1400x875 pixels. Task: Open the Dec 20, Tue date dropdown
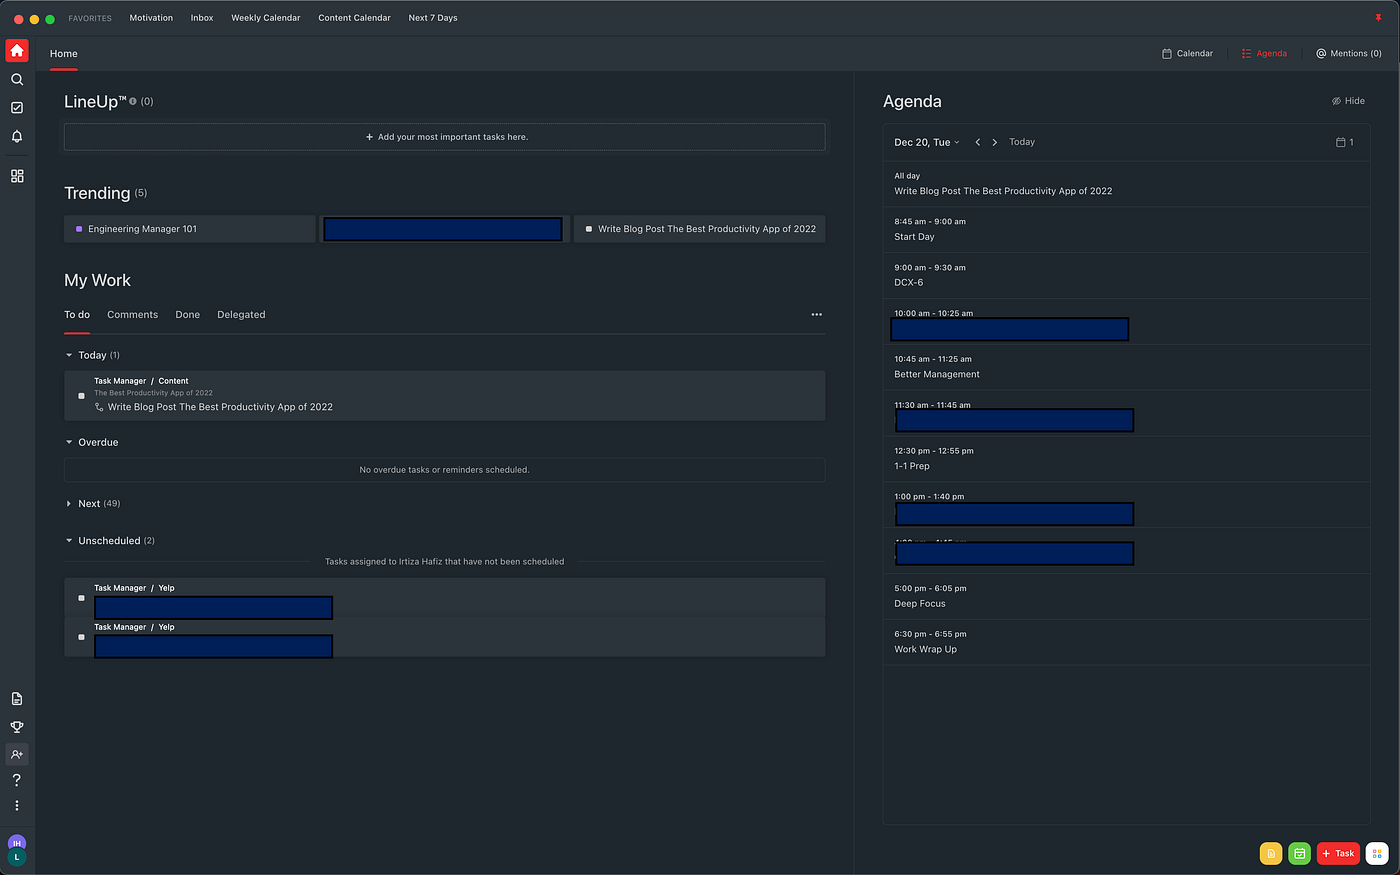coord(926,142)
